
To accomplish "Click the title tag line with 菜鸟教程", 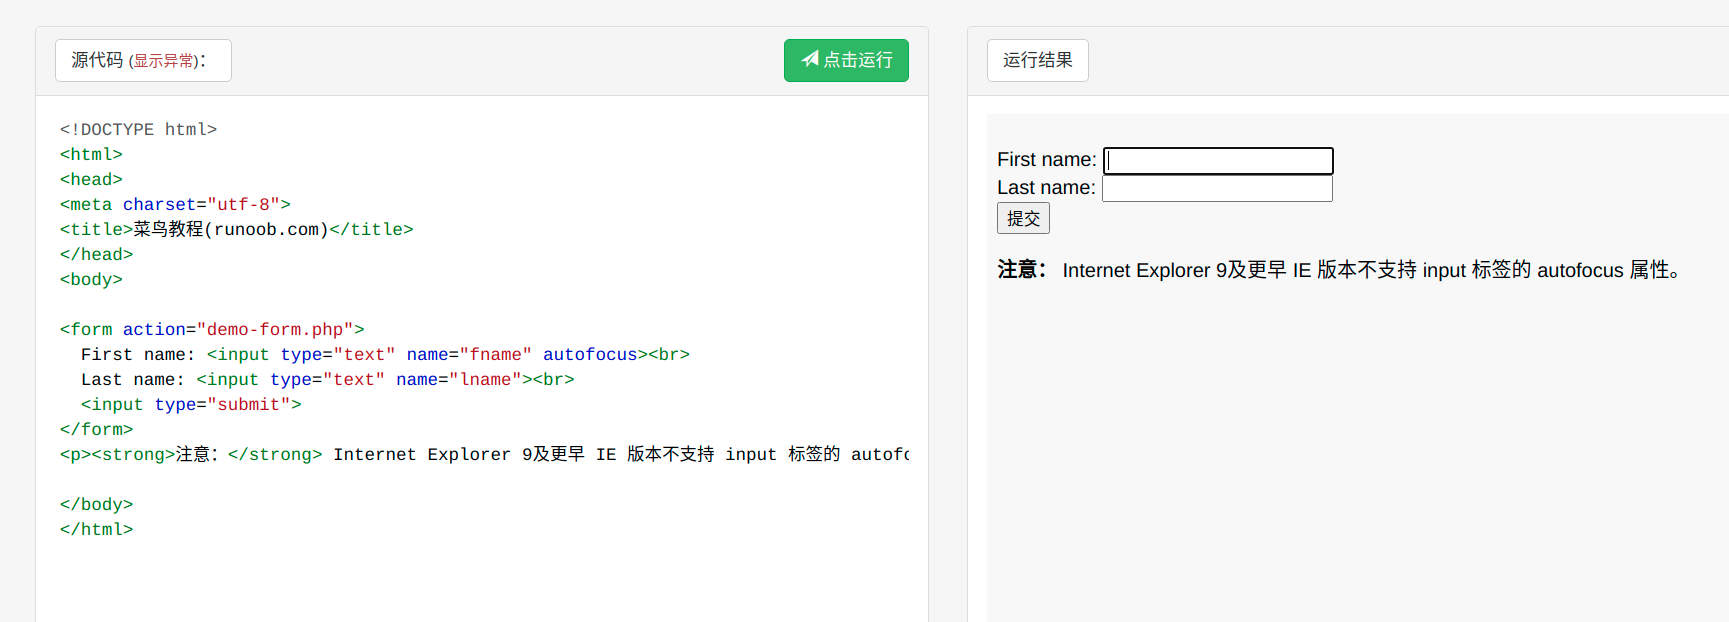I will pyautogui.click(x=236, y=229).
